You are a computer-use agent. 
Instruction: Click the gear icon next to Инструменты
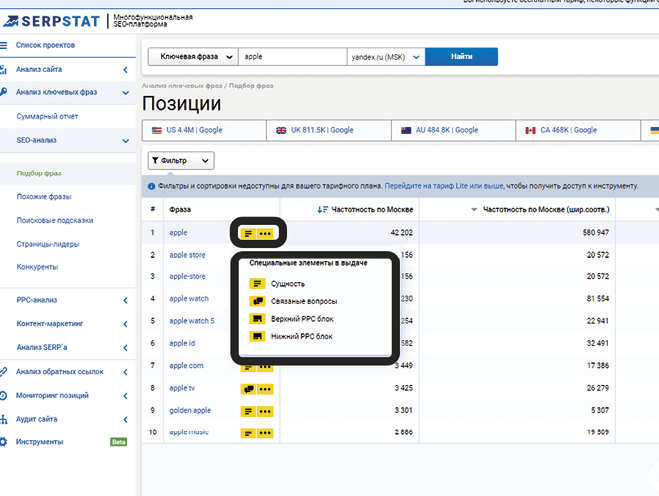tap(5, 441)
